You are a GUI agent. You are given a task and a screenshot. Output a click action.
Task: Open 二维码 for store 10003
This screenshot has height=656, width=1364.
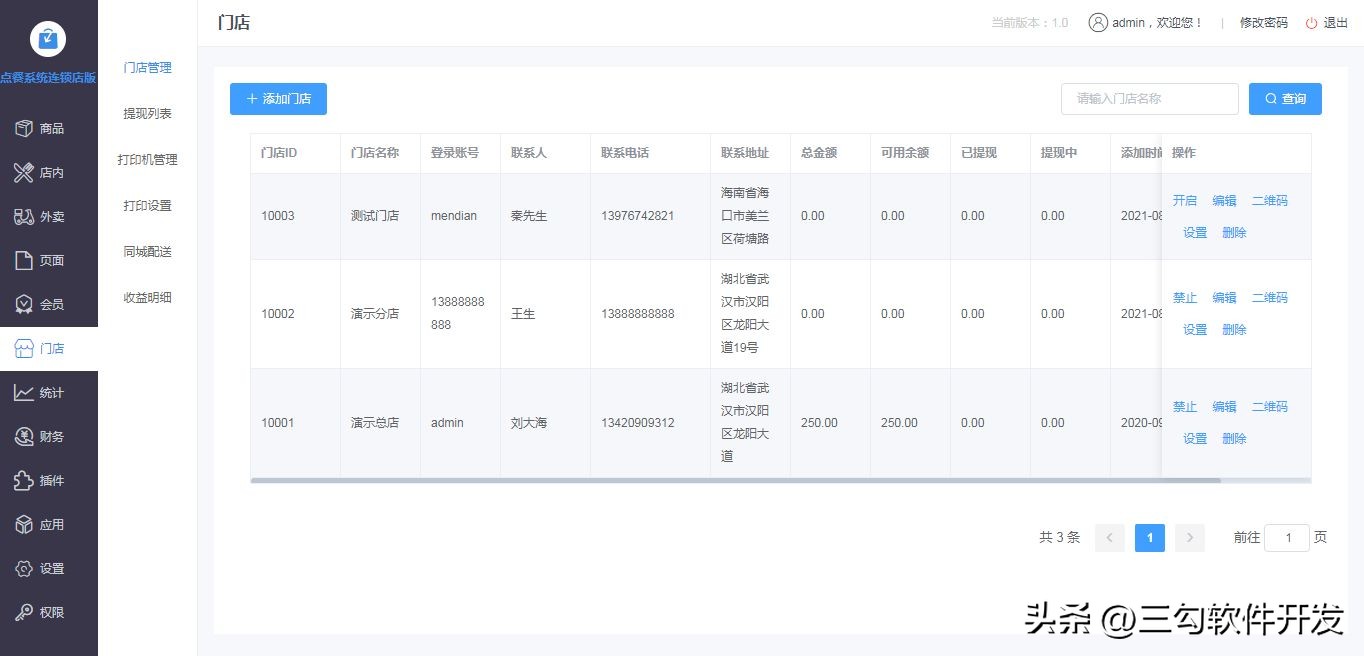[x=1270, y=200]
